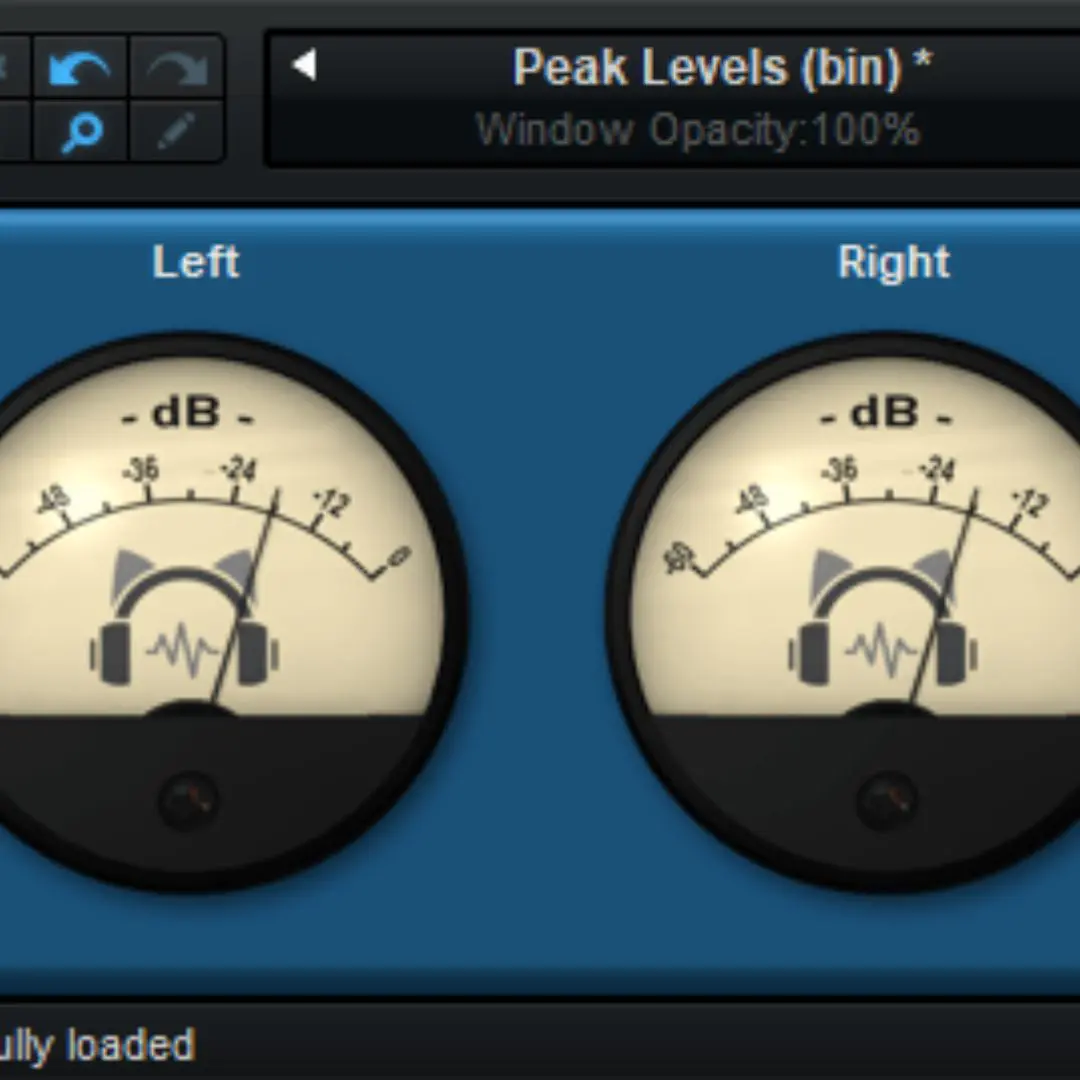Select the blue magnifying glass zoom icon
Viewport: 1080px width, 1080px height.
81,131
